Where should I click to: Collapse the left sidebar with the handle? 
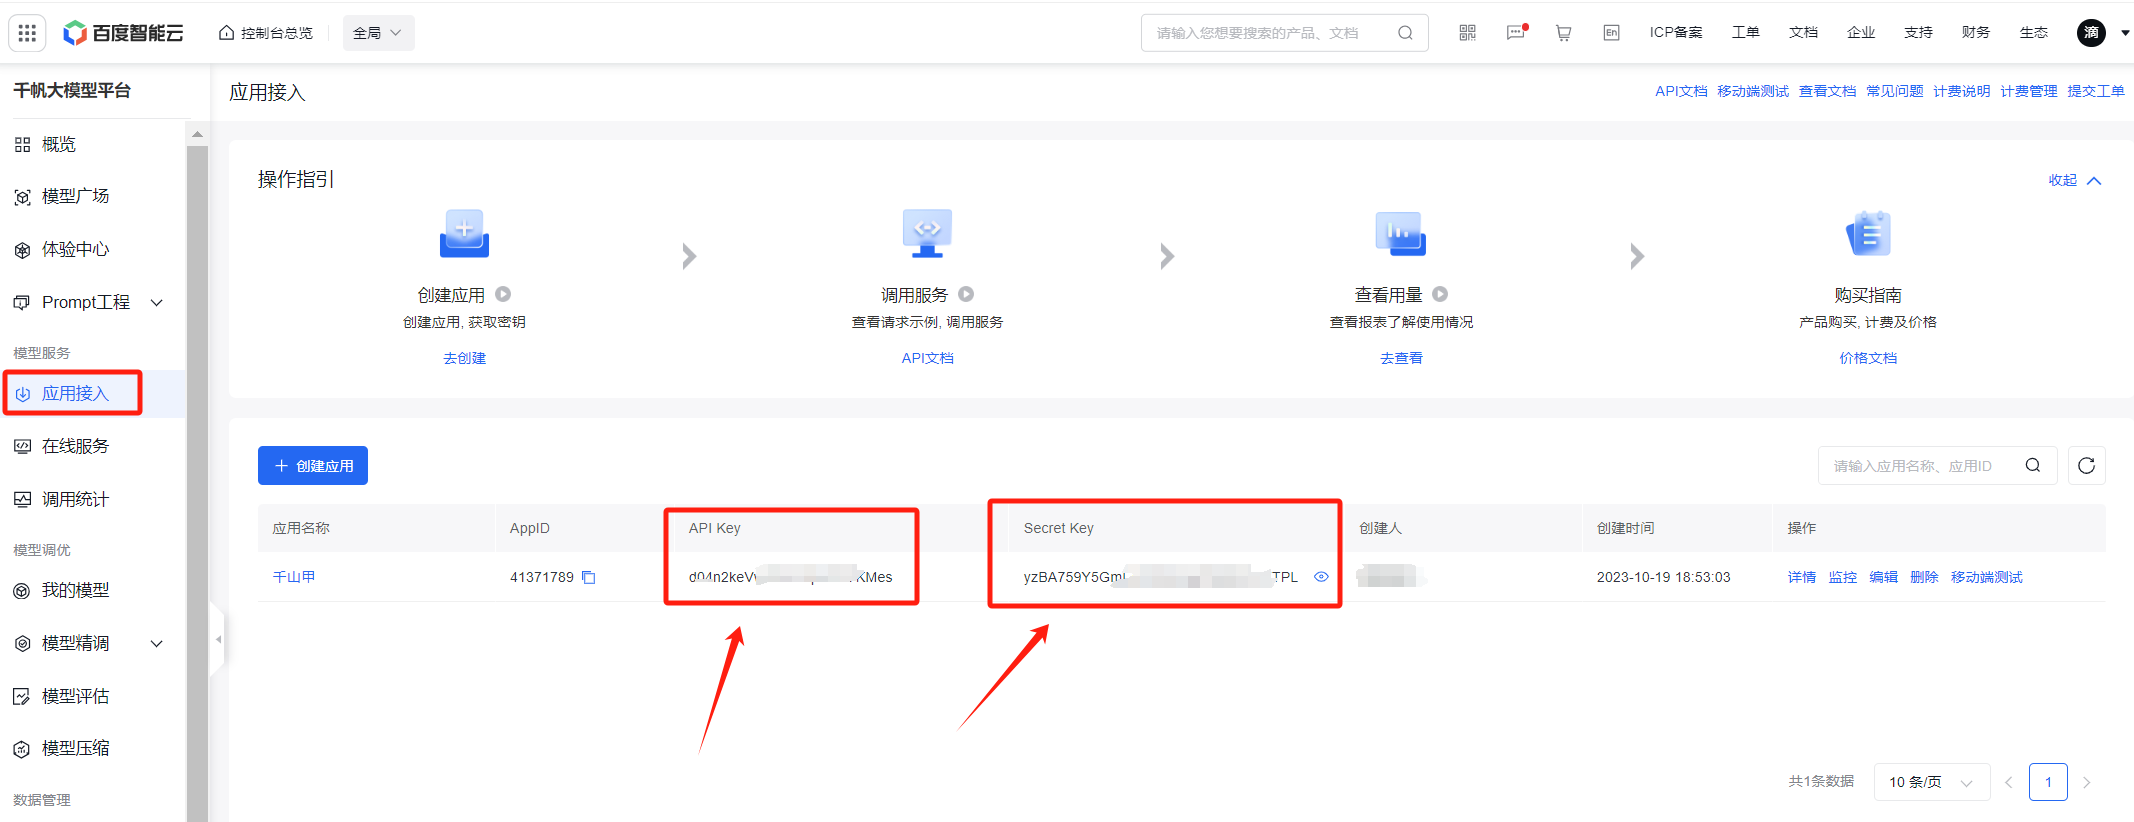pos(218,639)
